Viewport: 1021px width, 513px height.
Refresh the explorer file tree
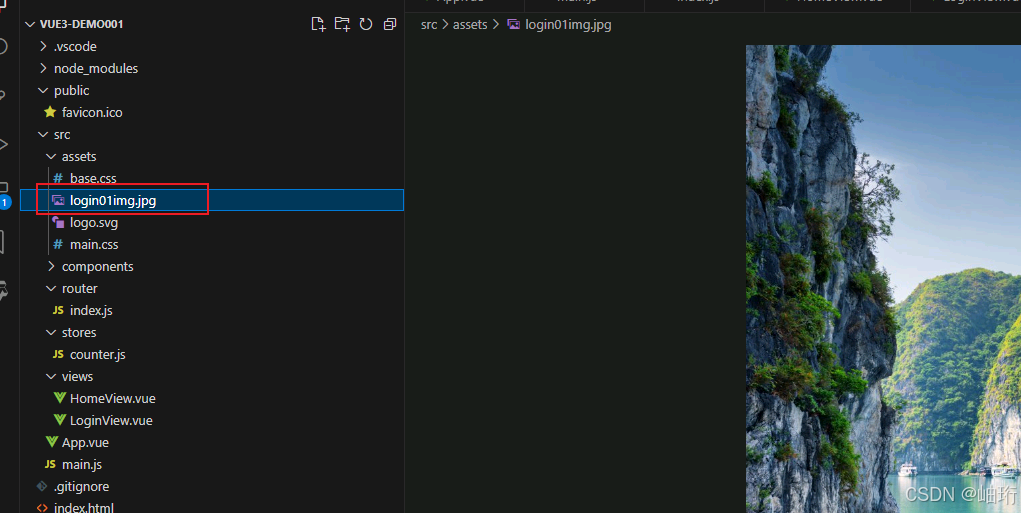[x=366, y=24]
